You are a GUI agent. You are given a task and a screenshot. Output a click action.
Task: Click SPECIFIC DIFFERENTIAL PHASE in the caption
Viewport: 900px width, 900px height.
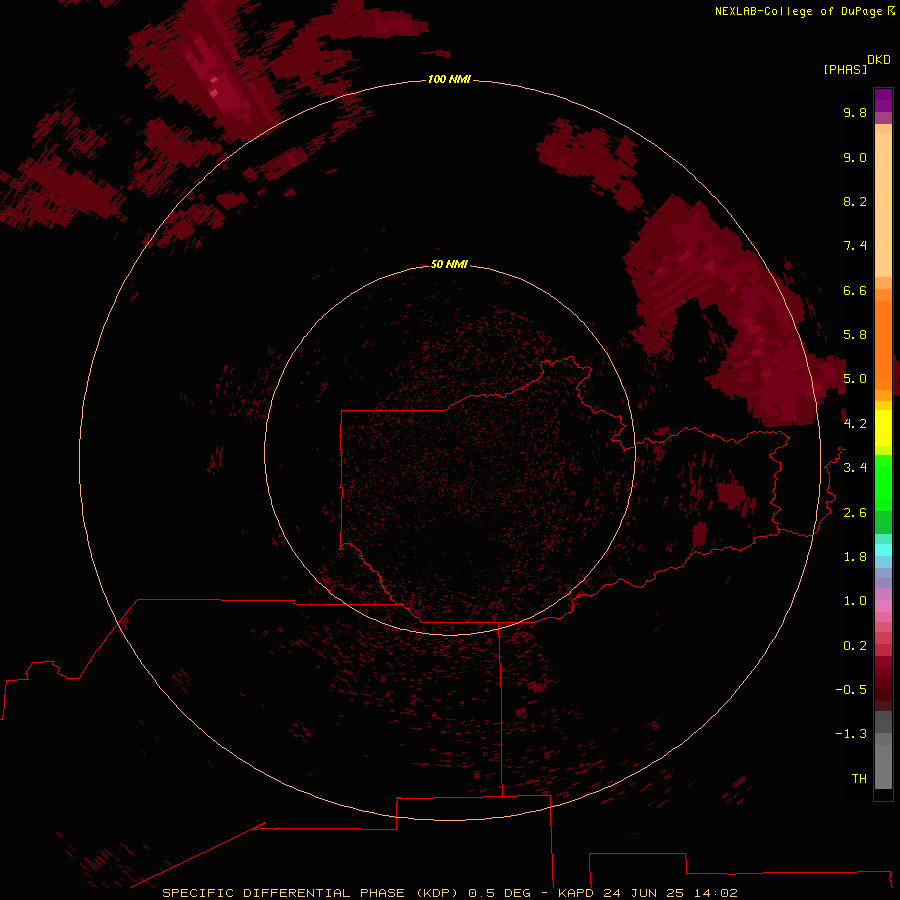(x=284, y=893)
